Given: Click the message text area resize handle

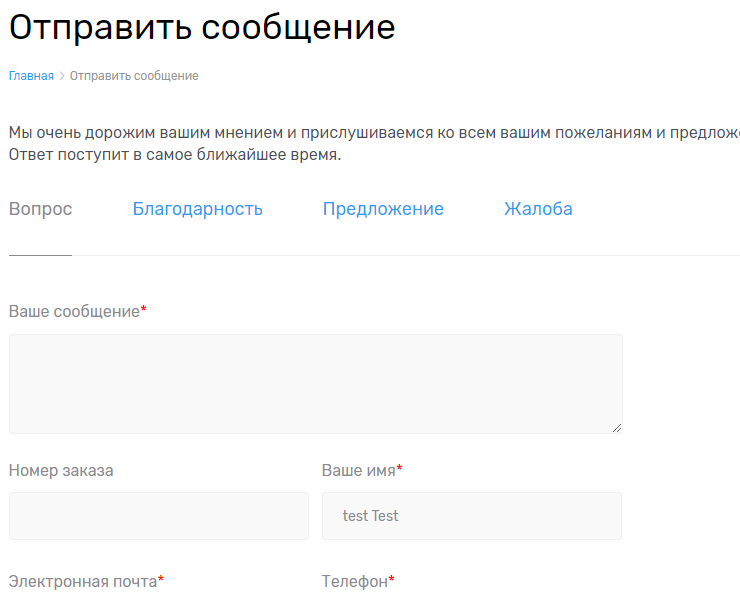Looking at the screenshot, I should click(x=616, y=427).
